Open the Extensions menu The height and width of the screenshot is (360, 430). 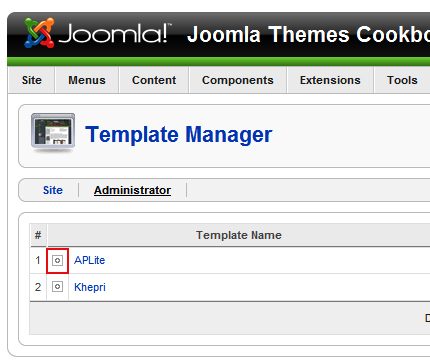[x=330, y=80]
